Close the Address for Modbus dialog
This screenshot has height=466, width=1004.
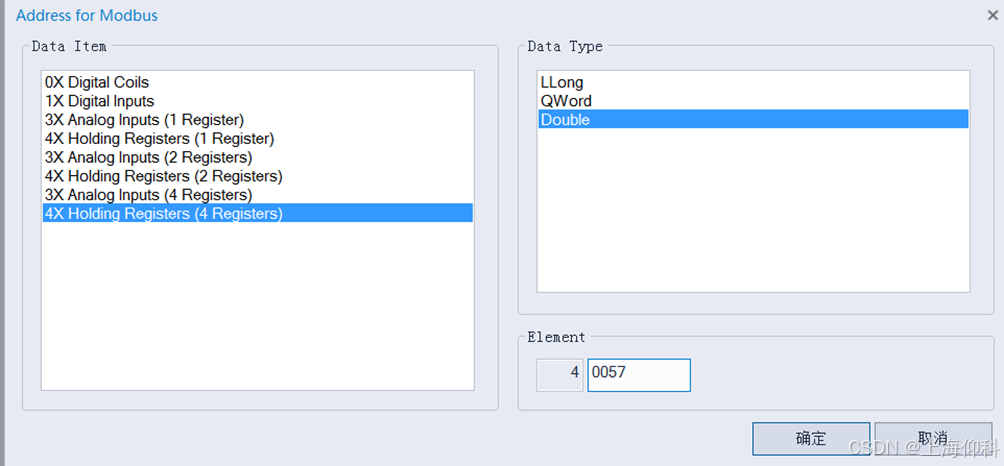(x=992, y=15)
